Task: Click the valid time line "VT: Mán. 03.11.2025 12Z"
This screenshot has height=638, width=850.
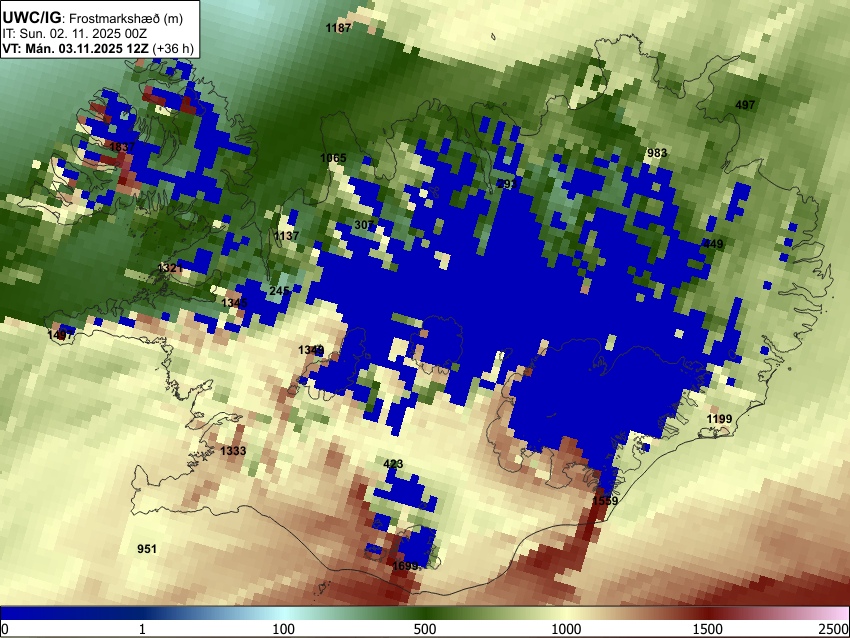Action: (x=75, y=48)
